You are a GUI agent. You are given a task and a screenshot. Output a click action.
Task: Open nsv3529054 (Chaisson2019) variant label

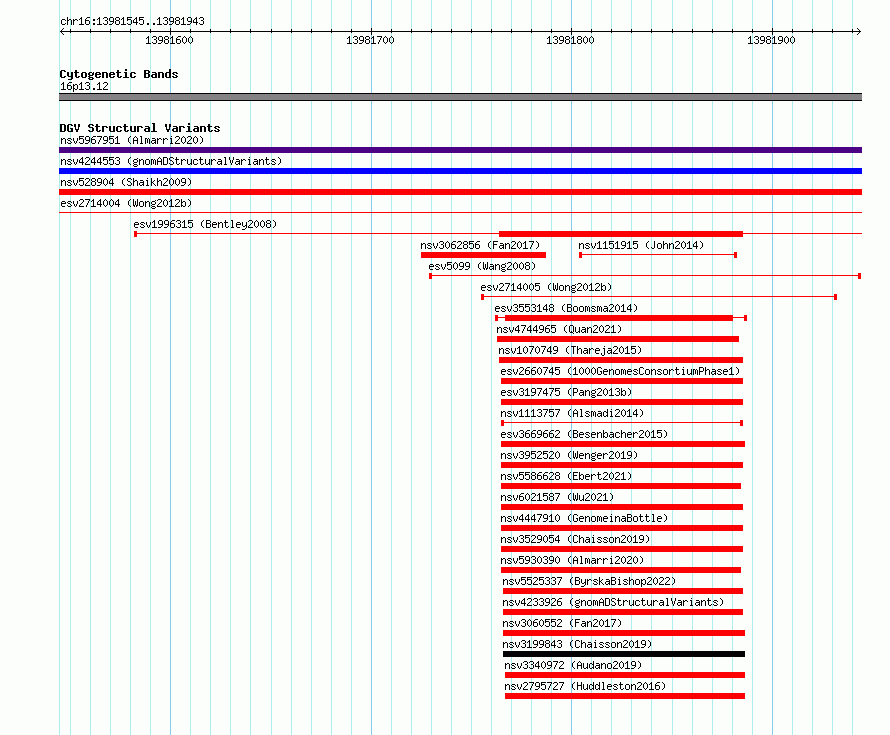point(575,539)
